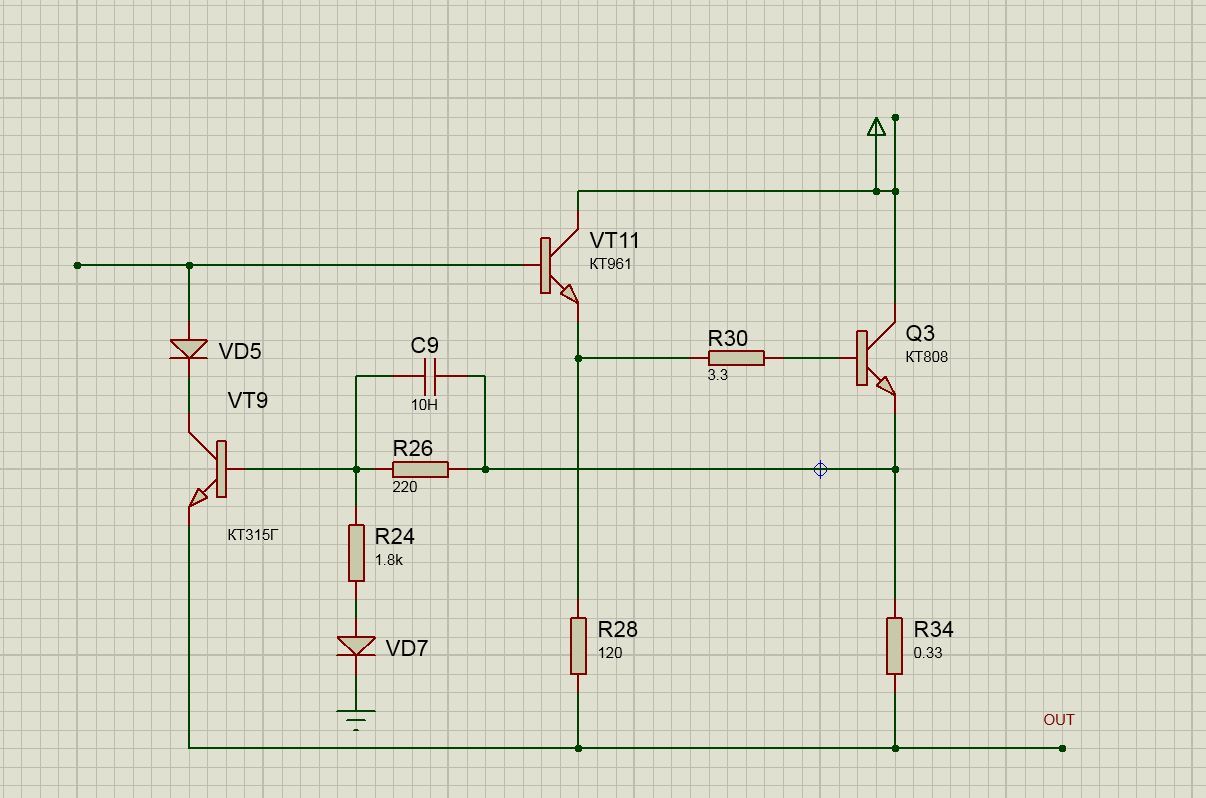Viewport: 1206px width, 798px height.
Task: Select the "R26" reference label
Action: [413, 448]
